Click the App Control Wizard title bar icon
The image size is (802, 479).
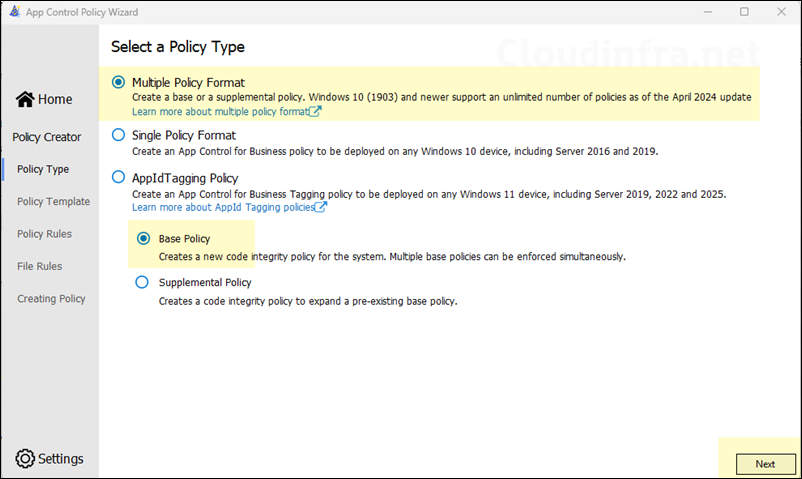[13, 12]
